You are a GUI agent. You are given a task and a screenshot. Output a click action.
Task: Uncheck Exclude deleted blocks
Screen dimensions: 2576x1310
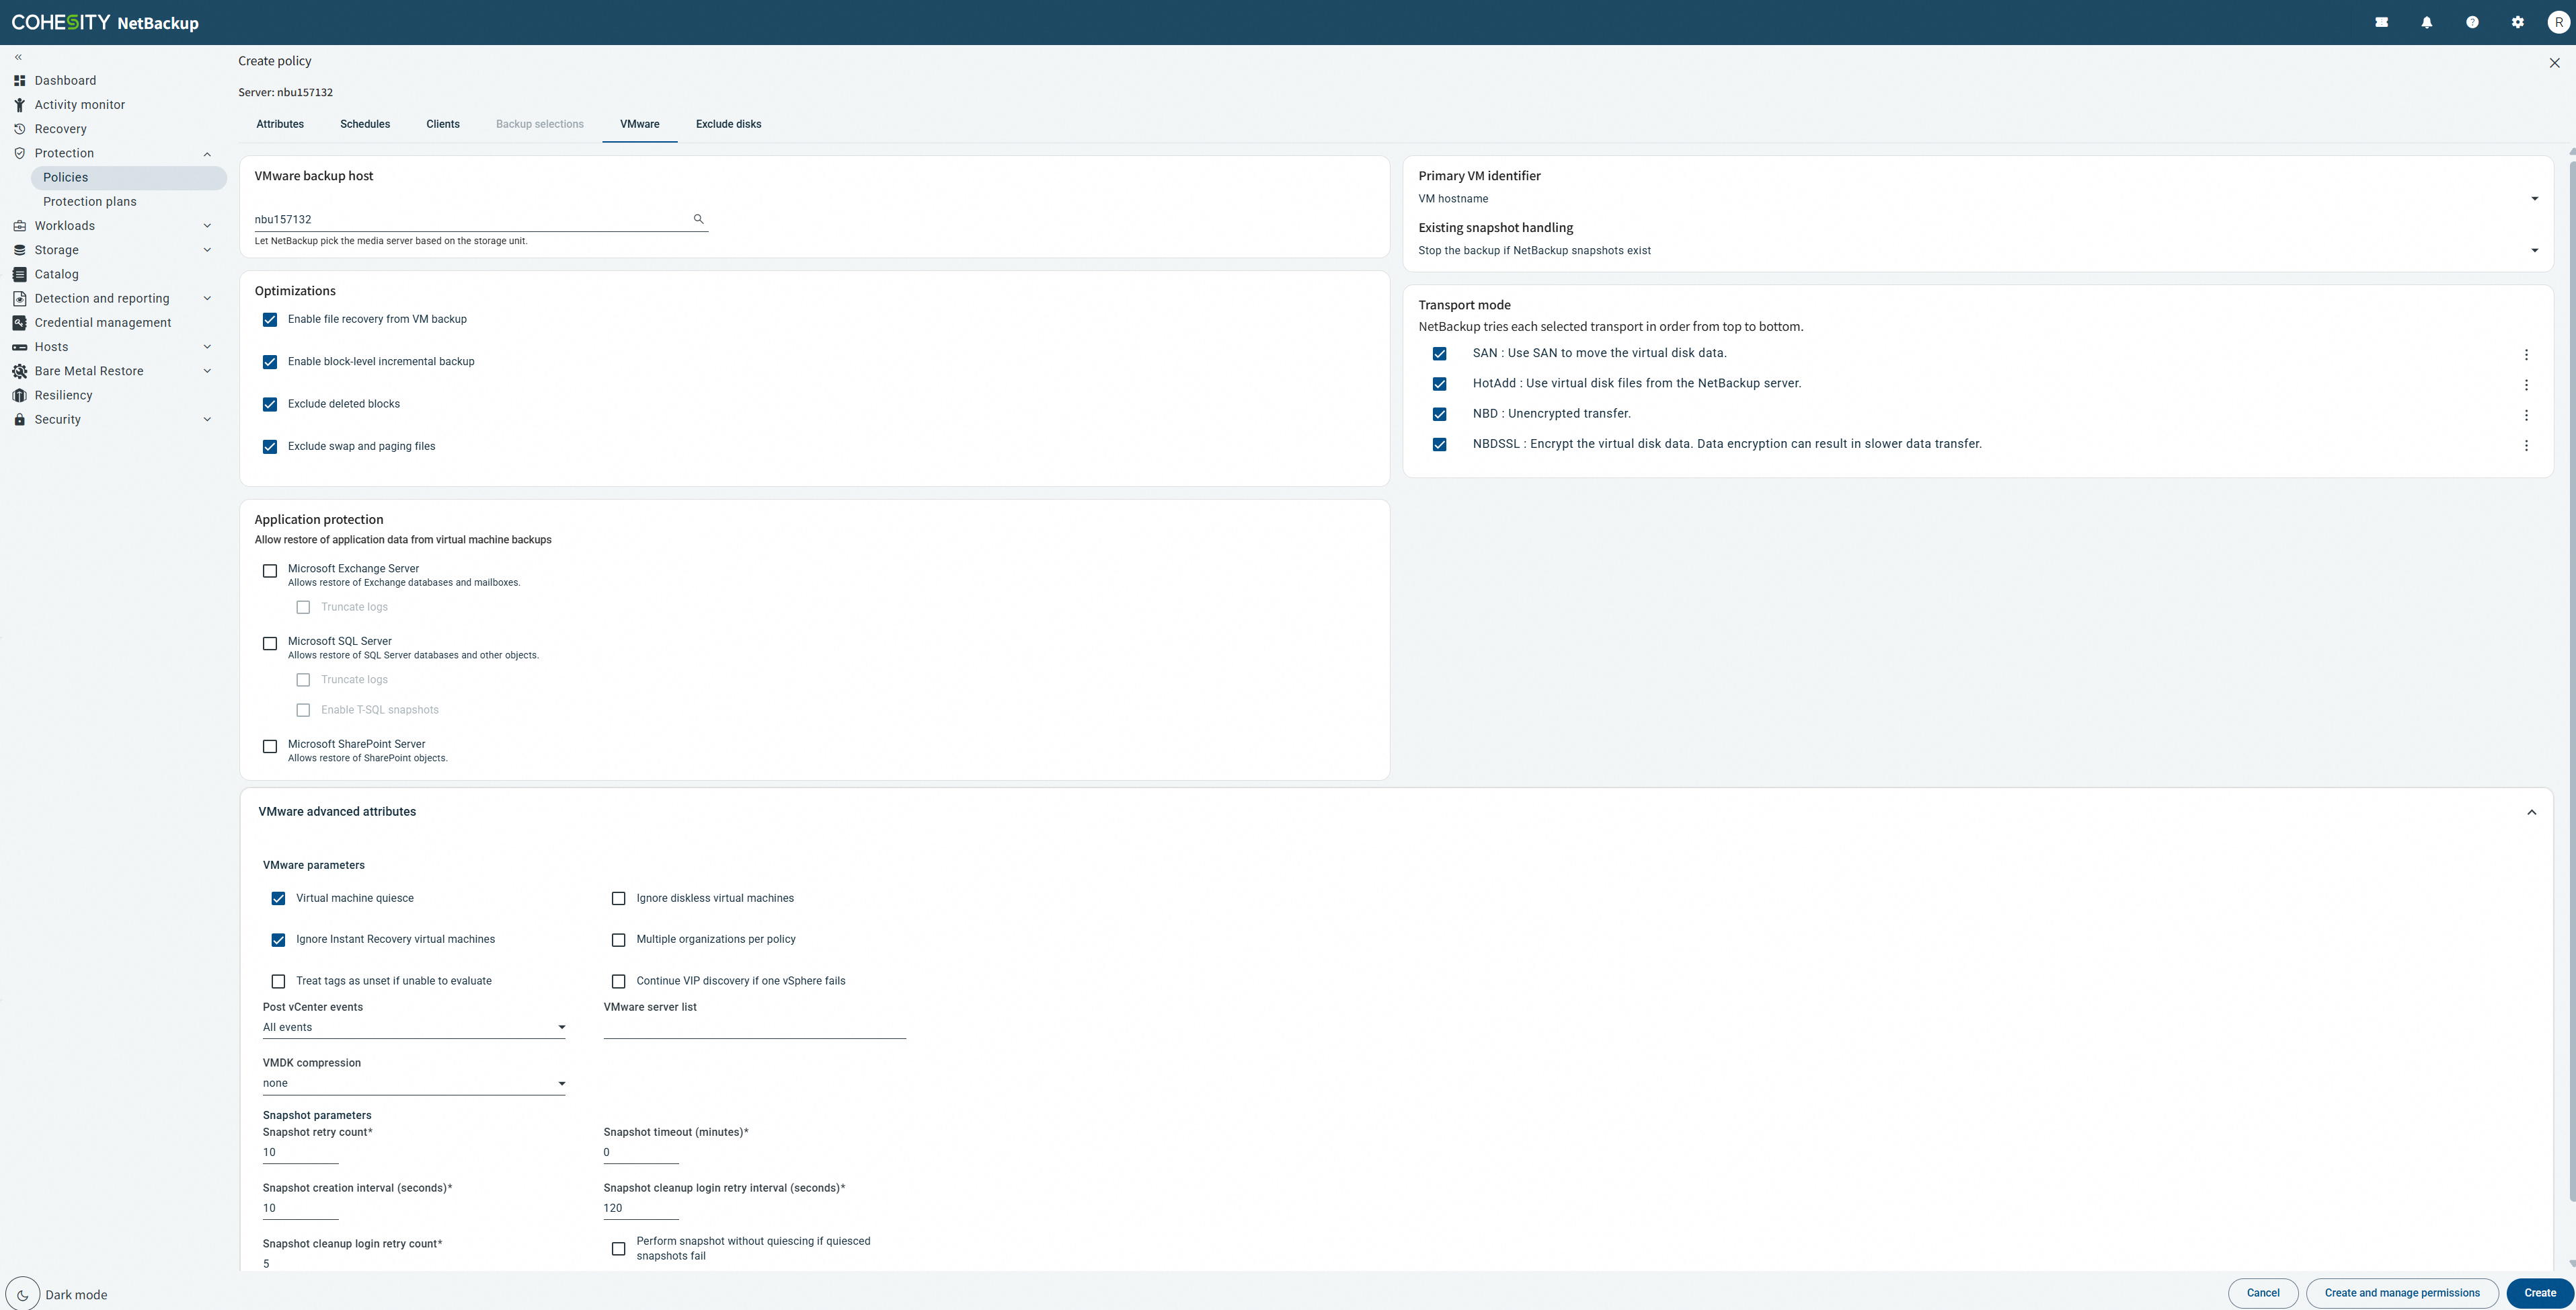point(270,405)
